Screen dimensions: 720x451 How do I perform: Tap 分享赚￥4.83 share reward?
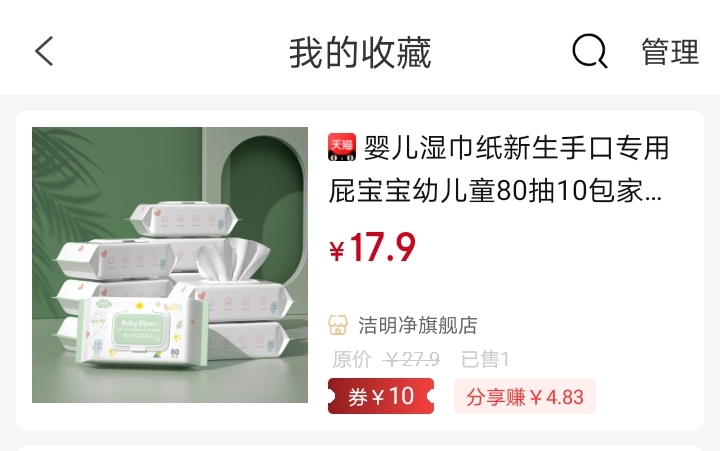point(525,396)
